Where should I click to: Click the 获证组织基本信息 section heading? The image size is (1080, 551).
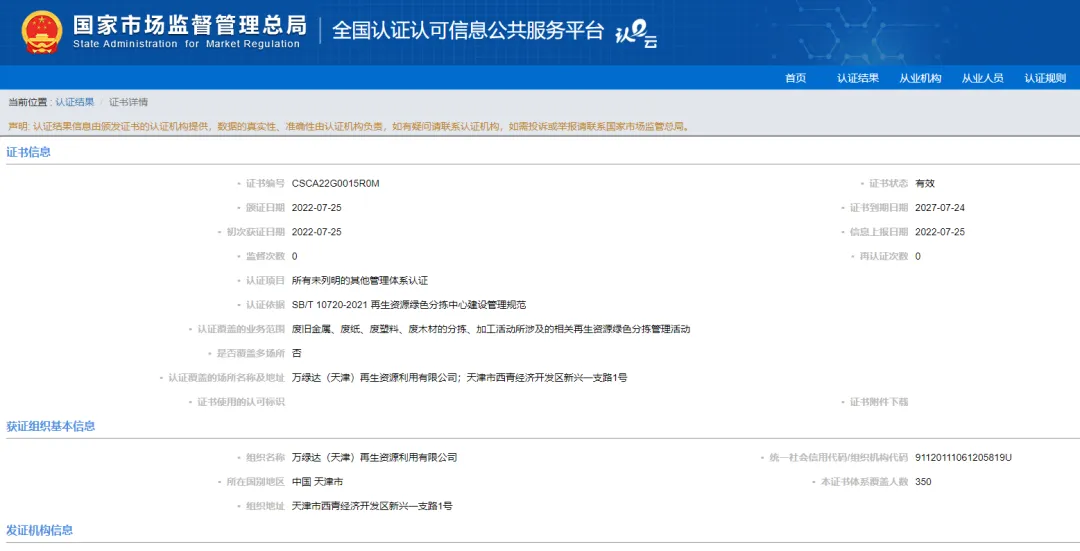(x=50, y=426)
